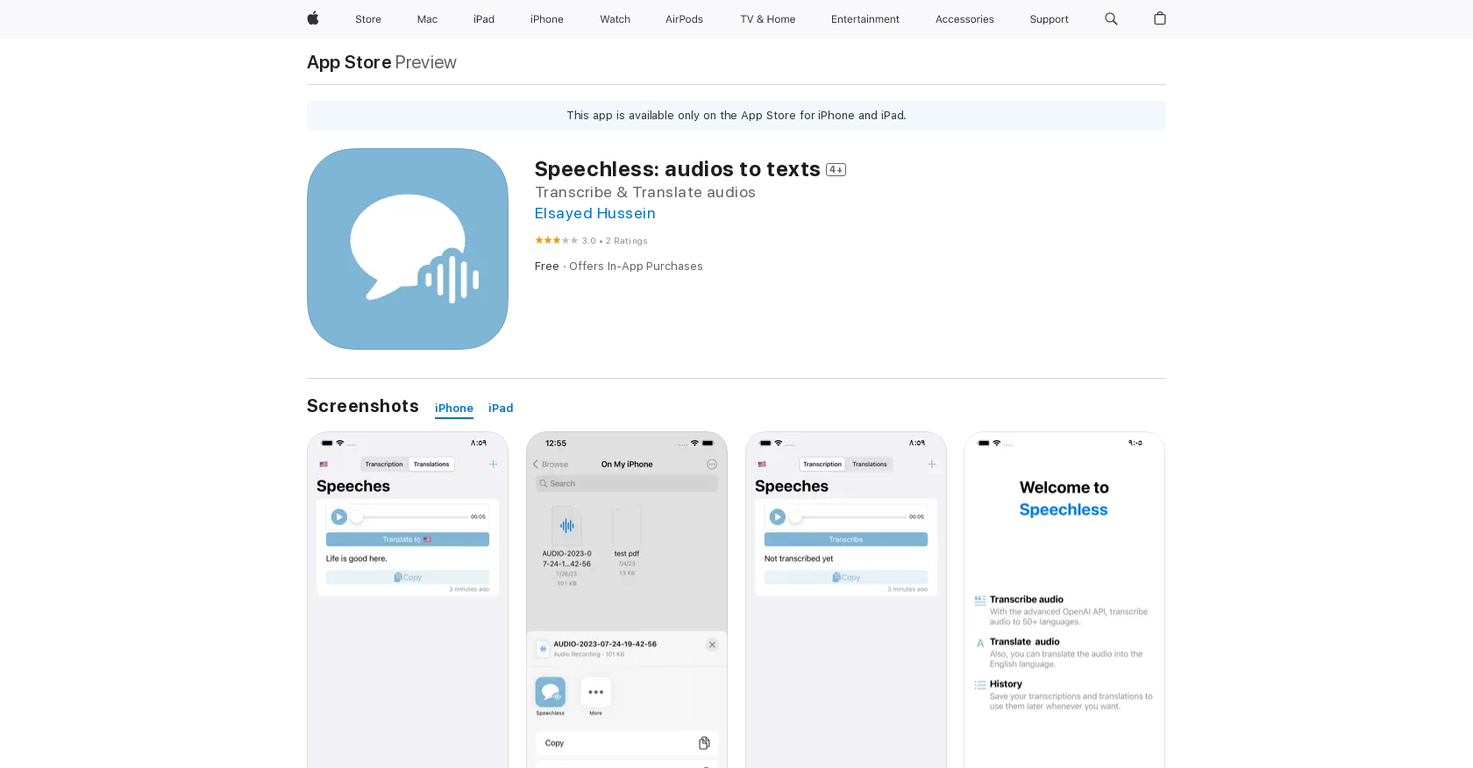Open the Welcome to Speechless screenshot

1064,600
